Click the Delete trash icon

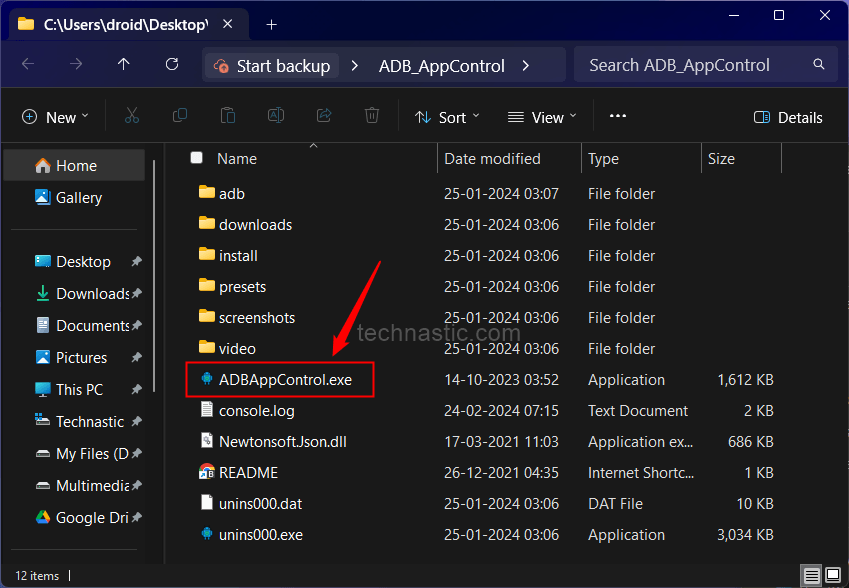tap(371, 116)
